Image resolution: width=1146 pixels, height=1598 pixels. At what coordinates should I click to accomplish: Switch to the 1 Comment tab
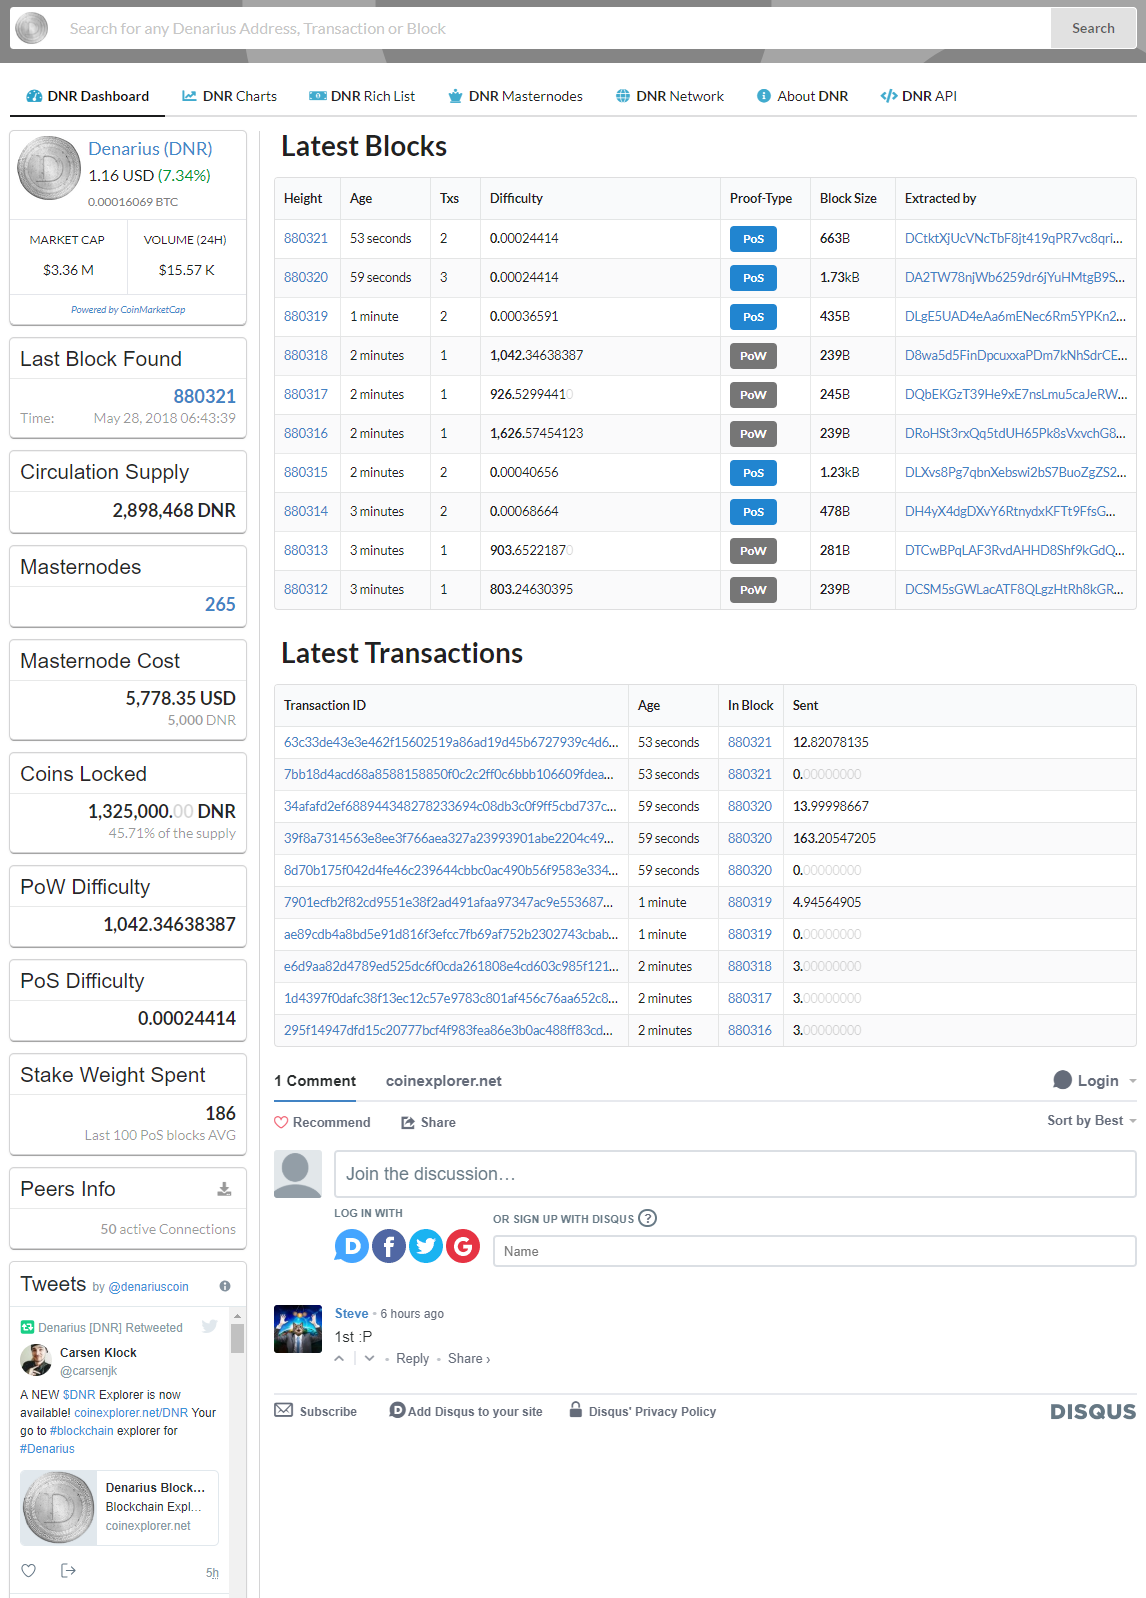(x=315, y=1081)
